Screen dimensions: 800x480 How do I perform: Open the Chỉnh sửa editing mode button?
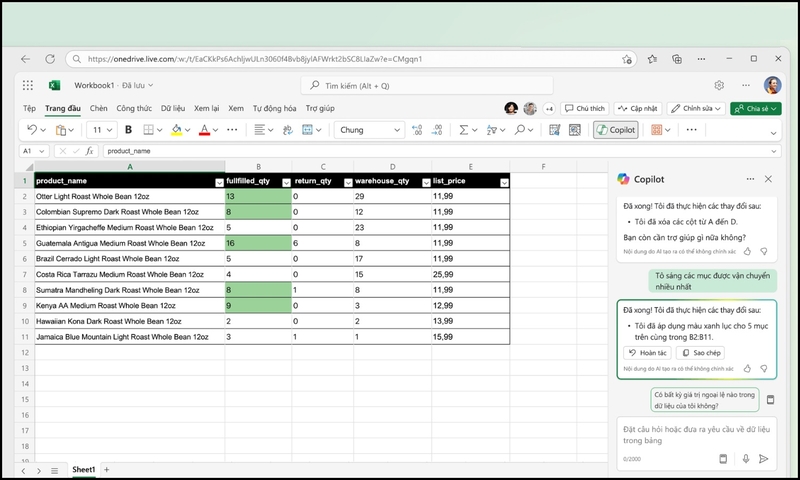coord(696,109)
